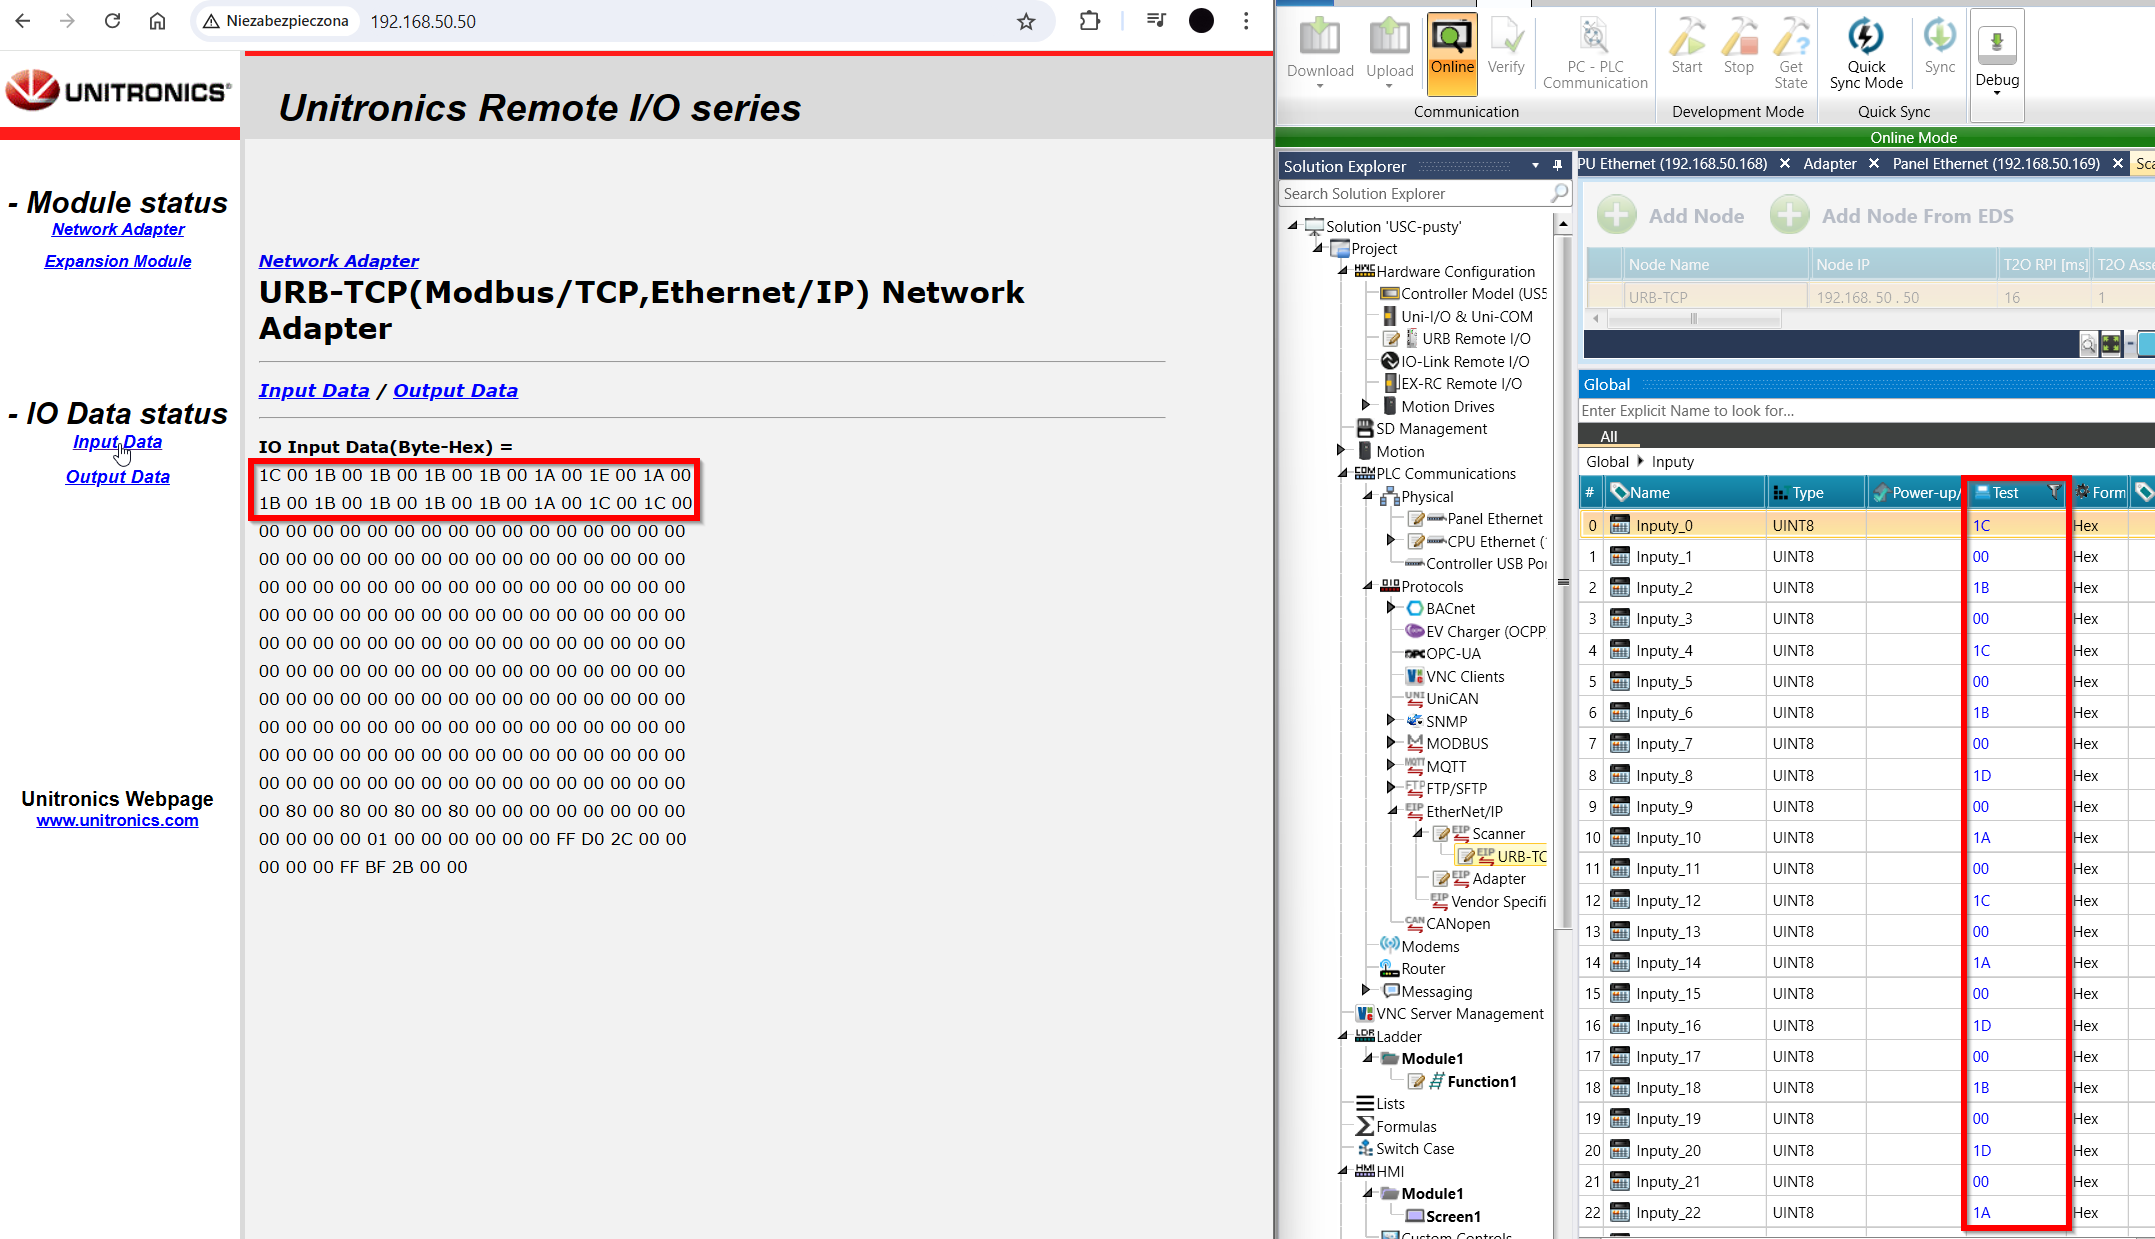This screenshot has width=2155, height=1239.
Task: Open Output Data link in the sidebar
Action: click(x=117, y=477)
